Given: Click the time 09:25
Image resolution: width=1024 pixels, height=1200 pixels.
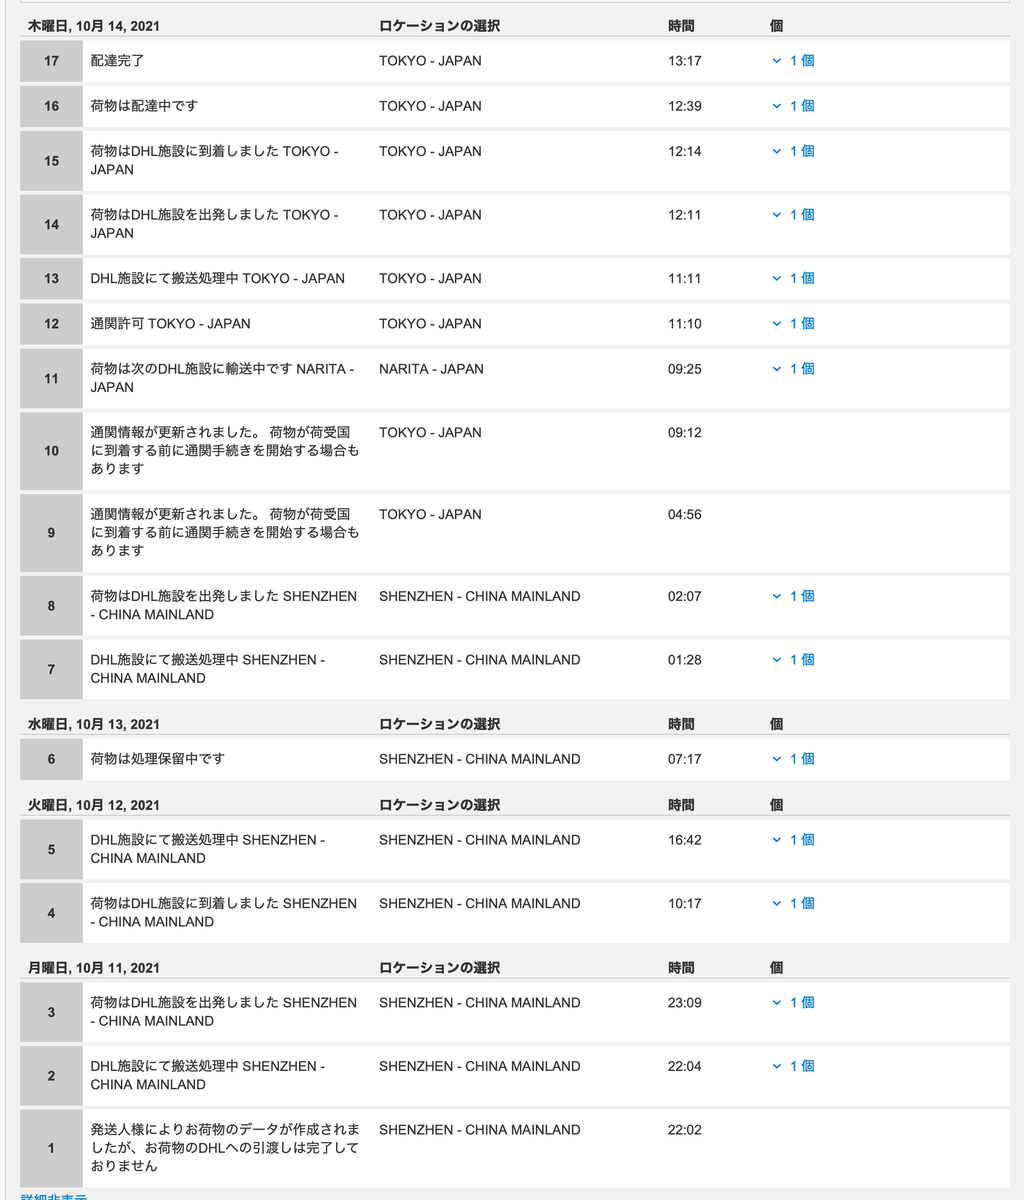Looking at the screenshot, I should 685,369.
